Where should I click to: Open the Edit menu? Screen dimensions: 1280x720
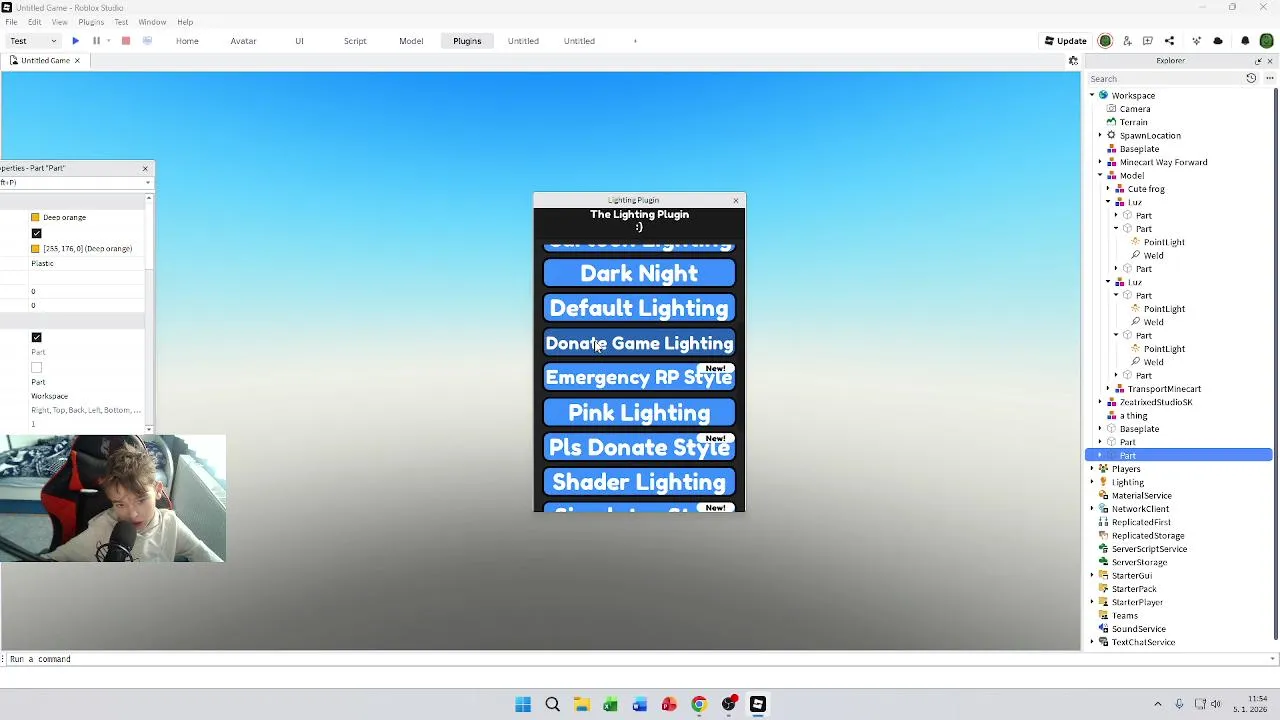(35, 22)
